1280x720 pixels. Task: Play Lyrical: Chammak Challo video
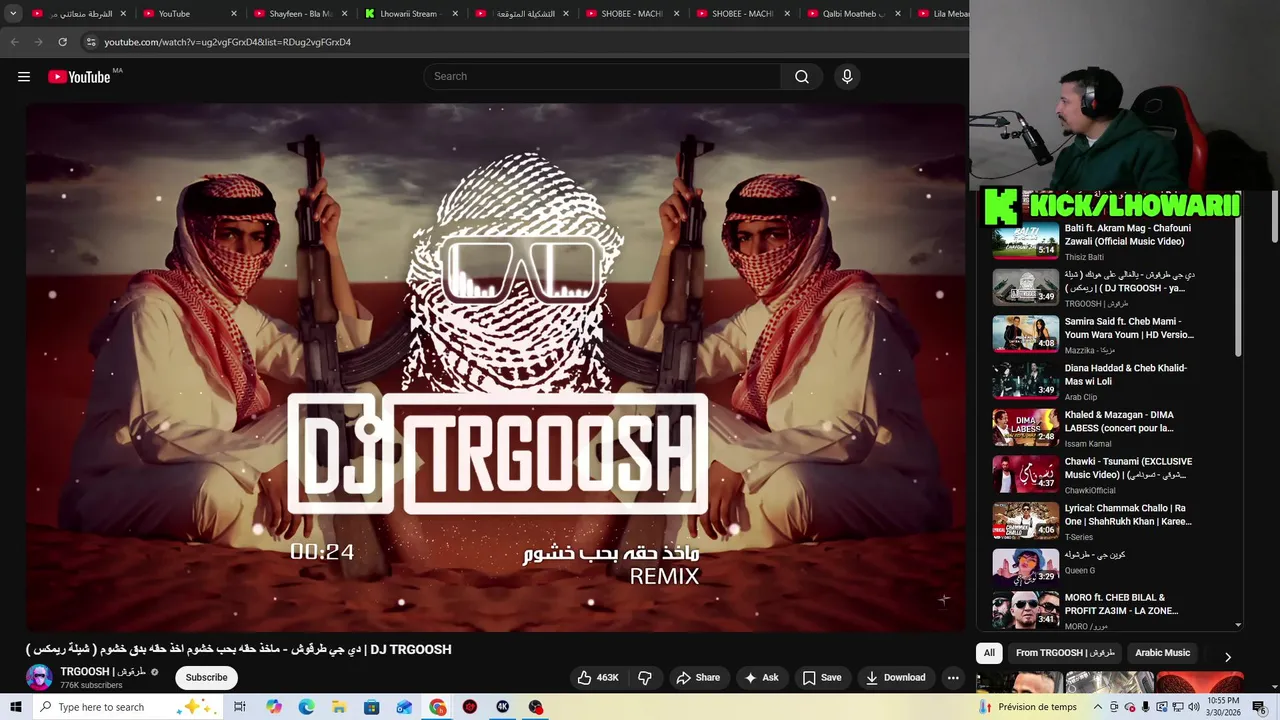(x=1092, y=521)
